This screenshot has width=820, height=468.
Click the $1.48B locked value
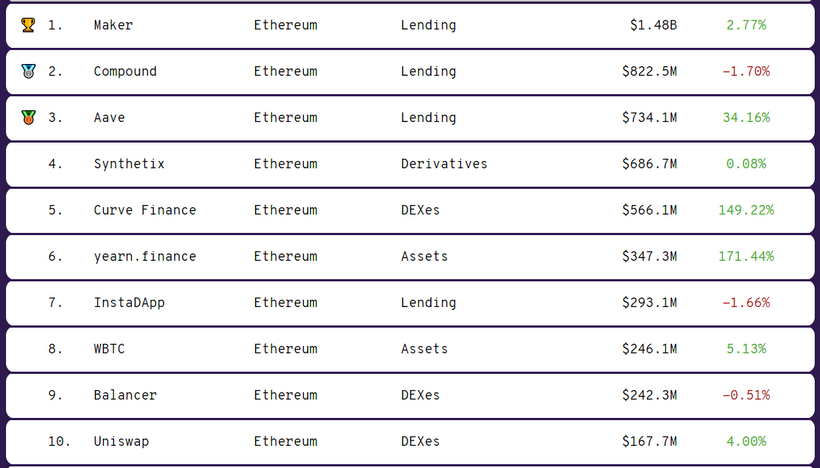coord(653,25)
